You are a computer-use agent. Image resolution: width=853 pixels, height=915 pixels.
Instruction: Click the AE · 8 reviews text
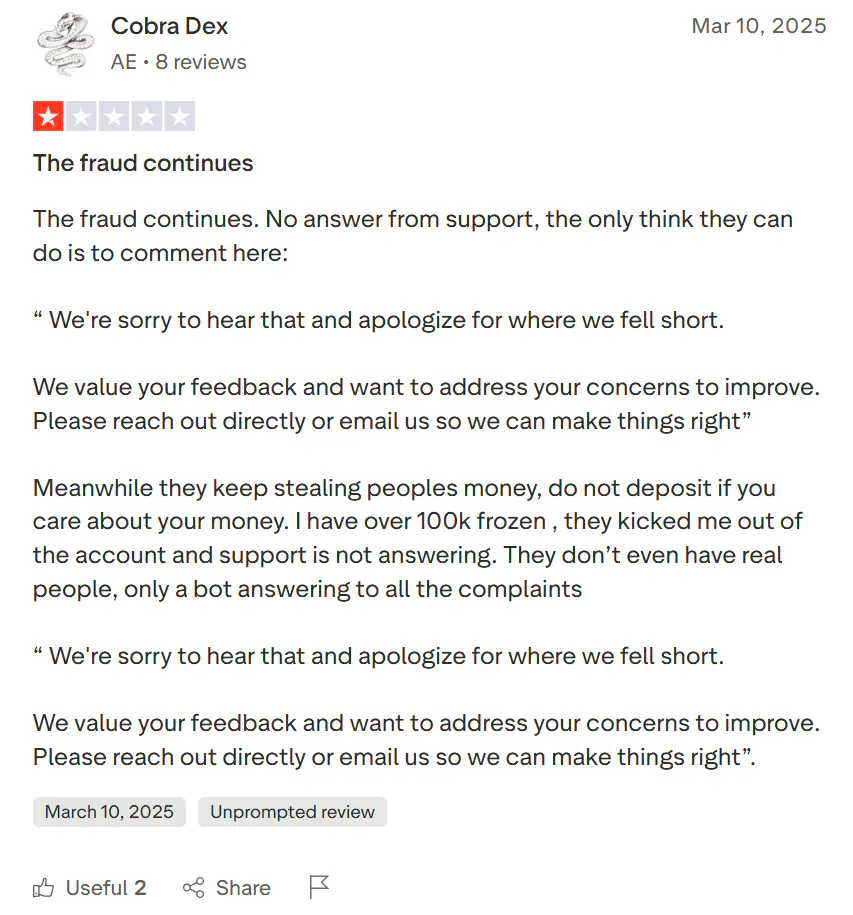pyautogui.click(x=179, y=62)
